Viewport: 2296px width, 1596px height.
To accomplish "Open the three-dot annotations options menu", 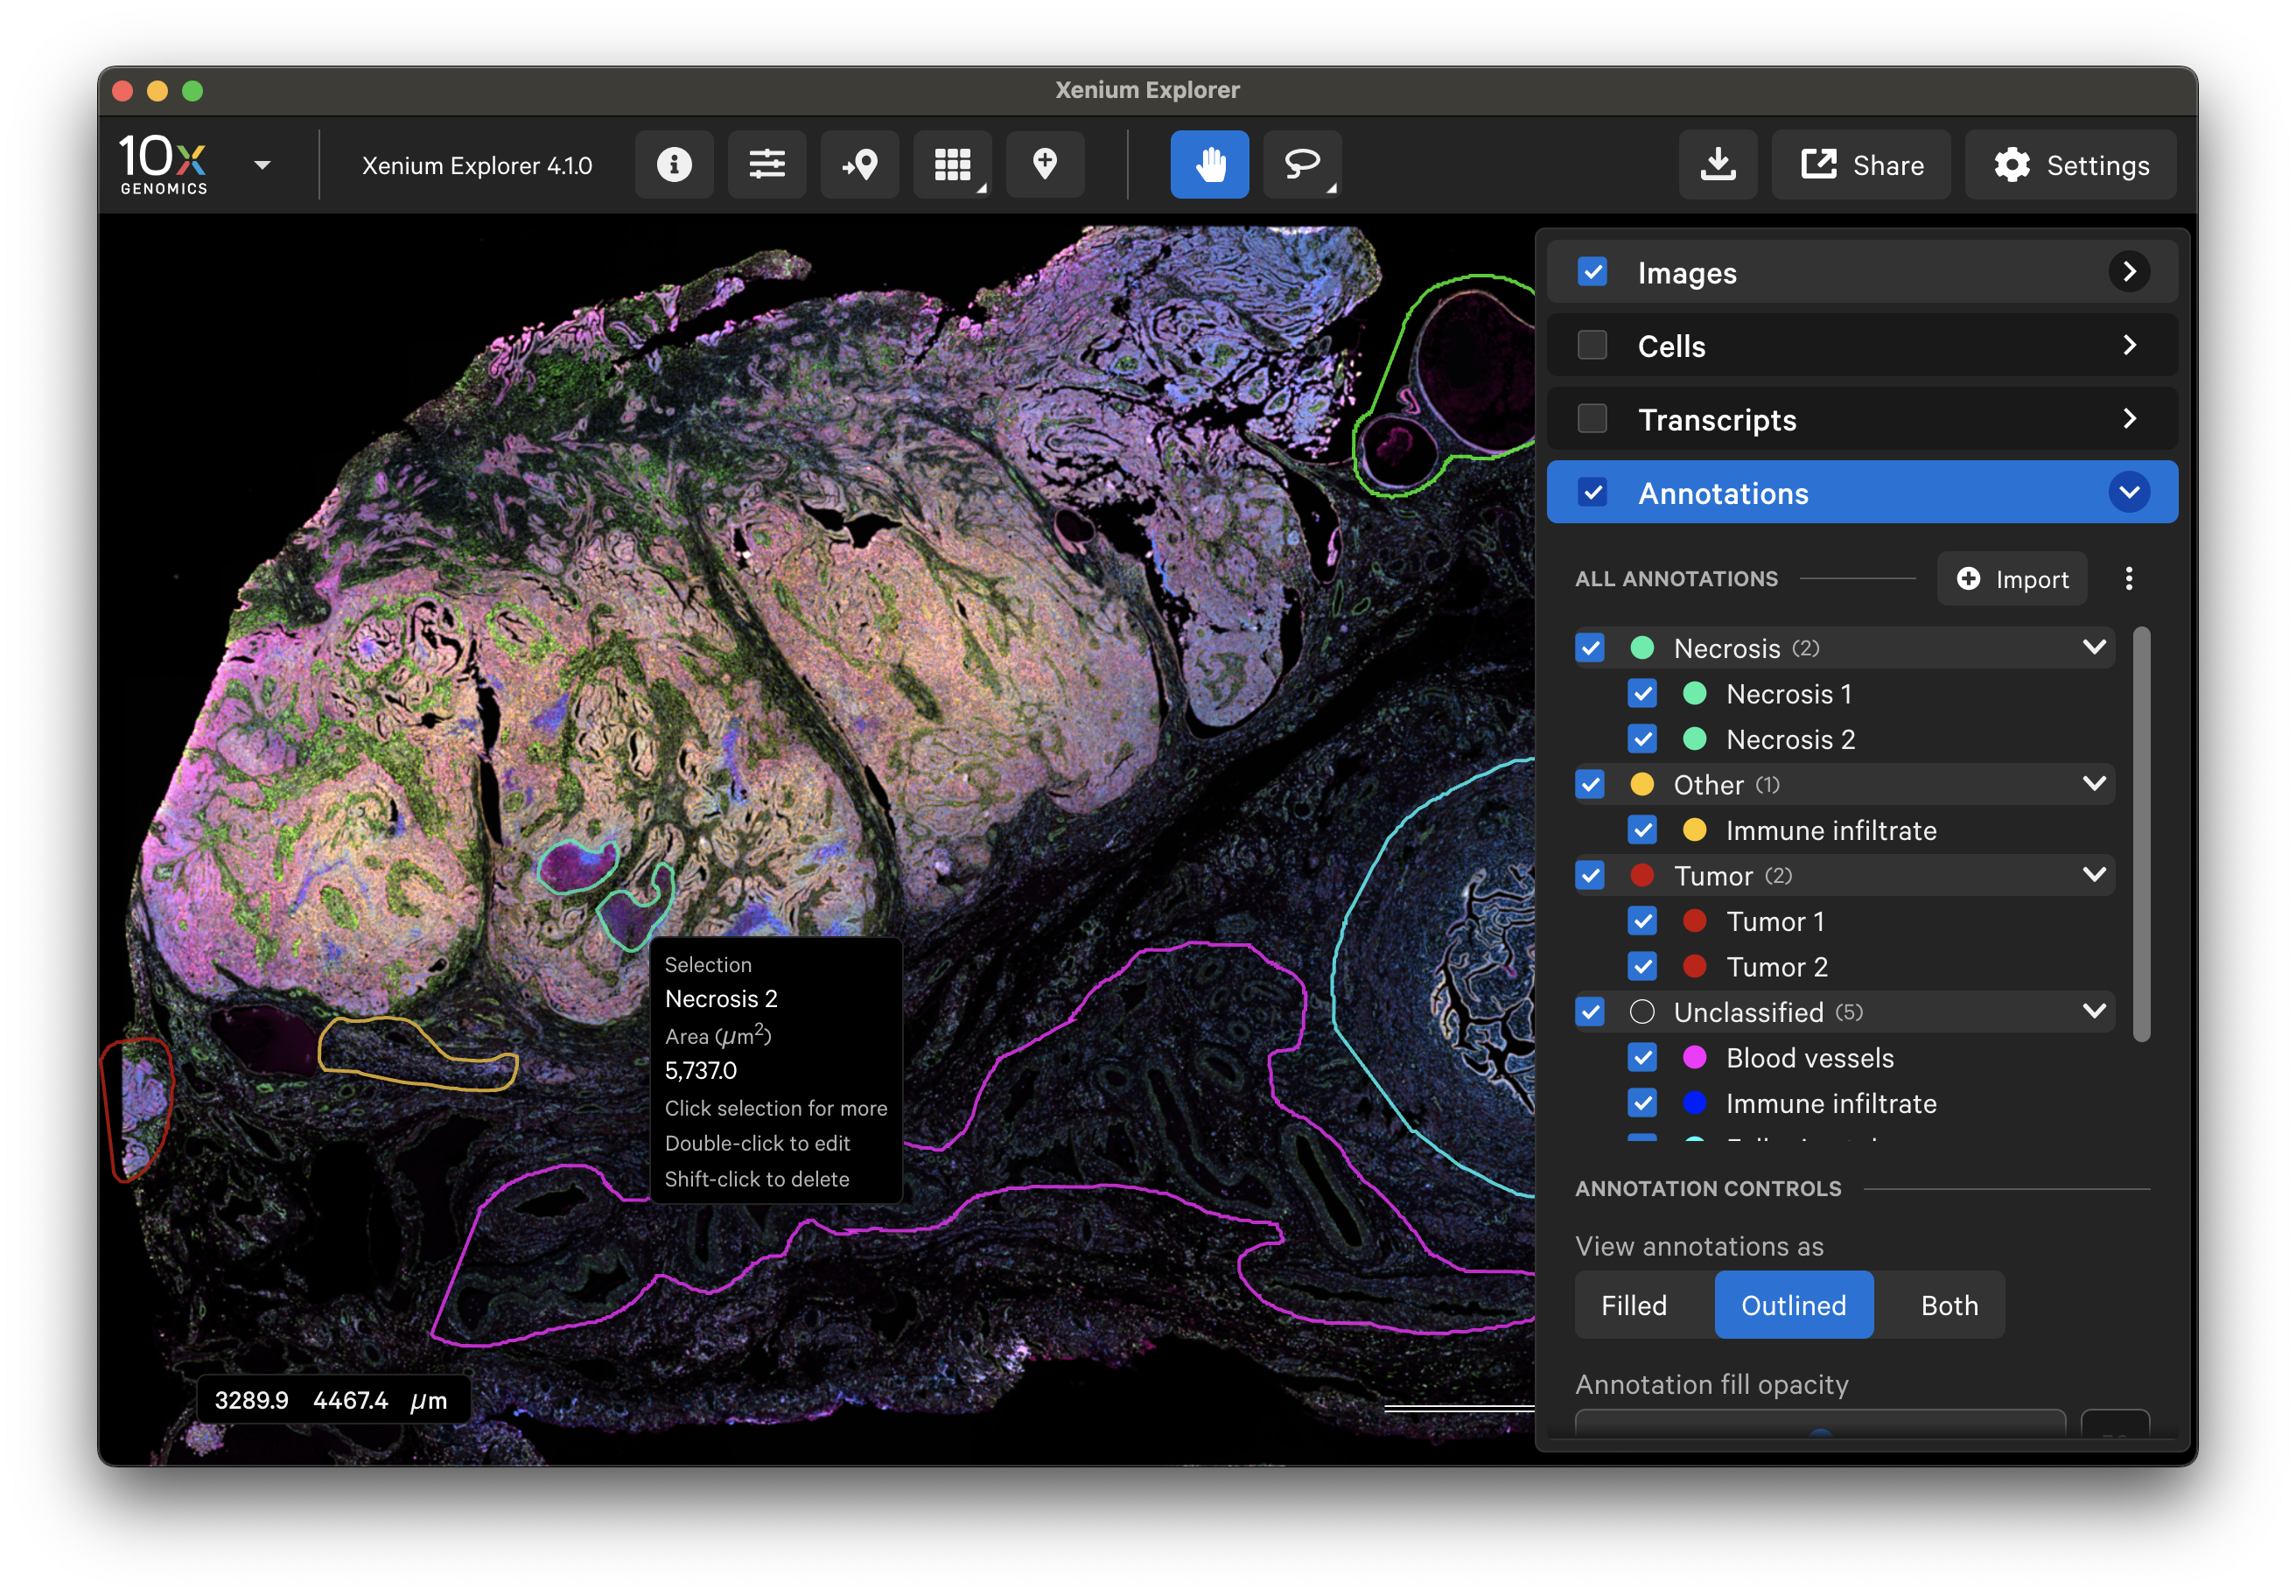I will [x=2129, y=579].
